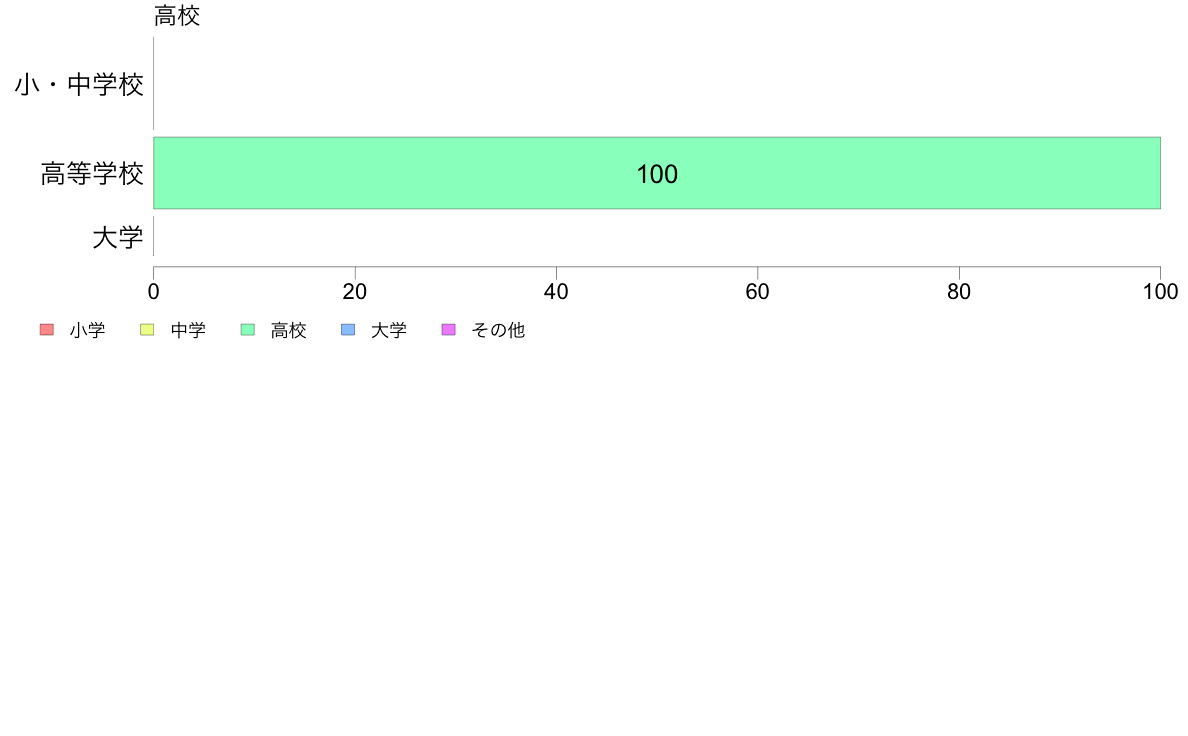The image size is (1188, 736).
Task: Click the 80 tick label on axis
Action: click(x=959, y=292)
